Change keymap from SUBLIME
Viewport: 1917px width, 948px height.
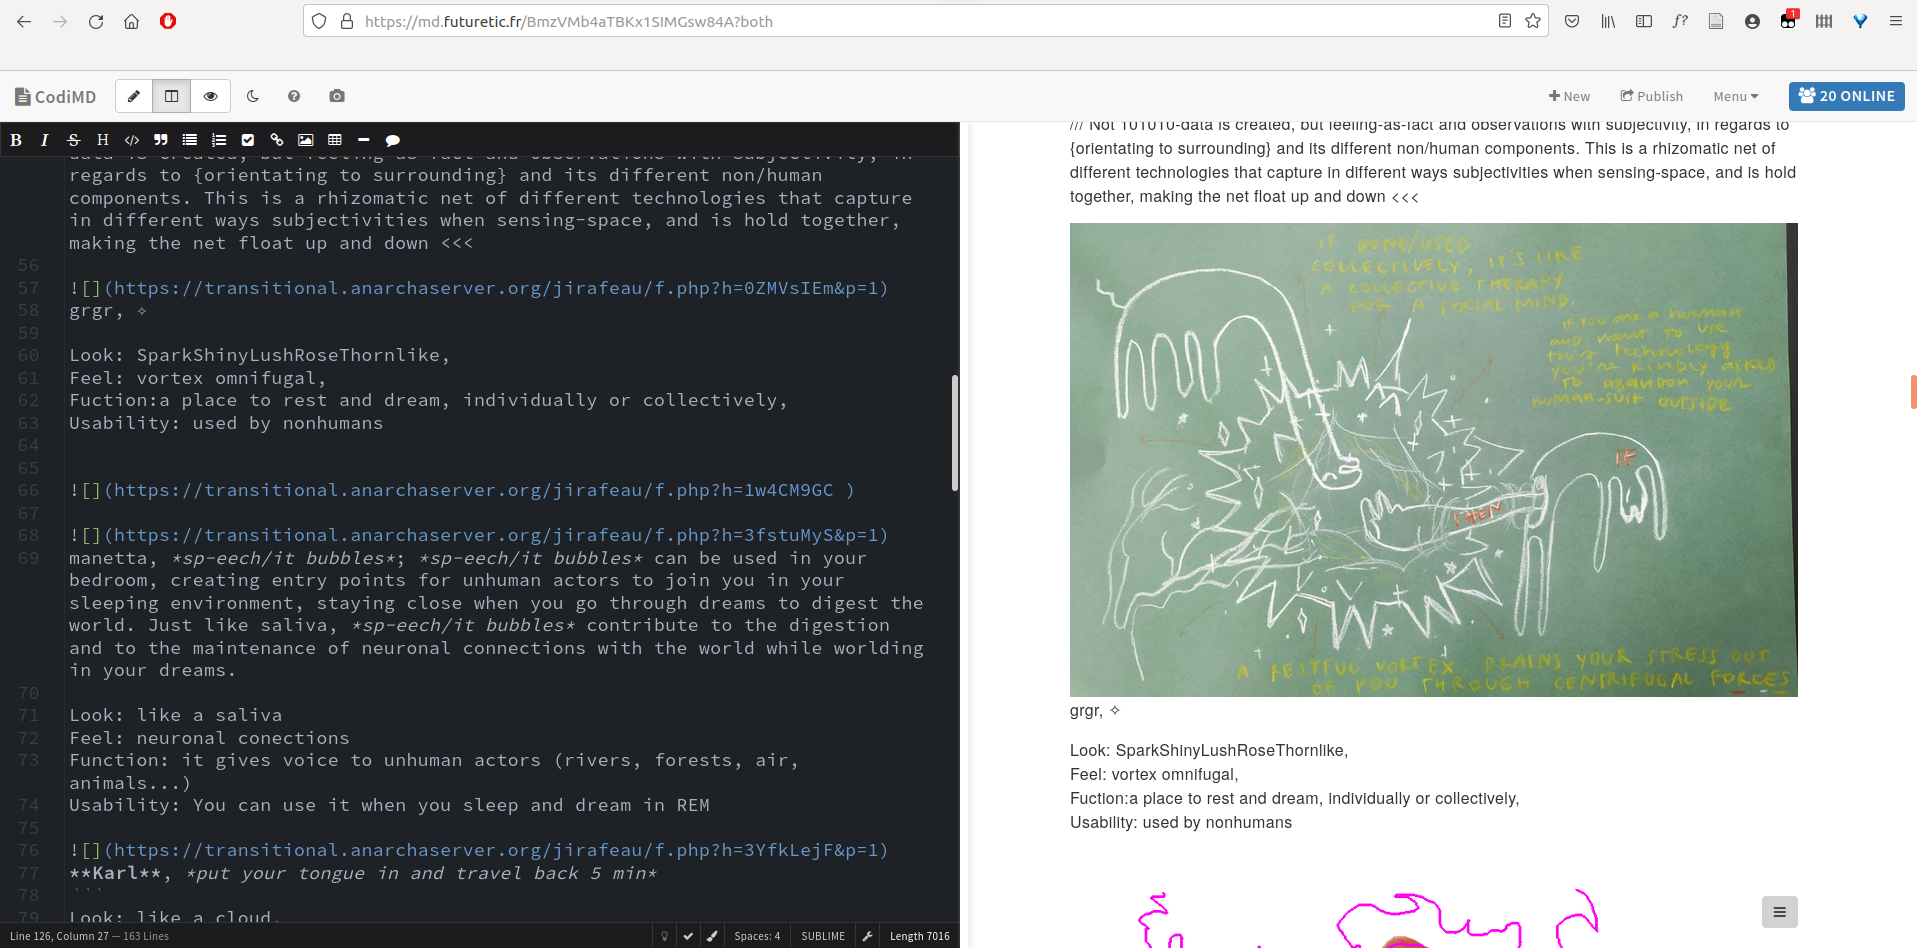[823, 936]
